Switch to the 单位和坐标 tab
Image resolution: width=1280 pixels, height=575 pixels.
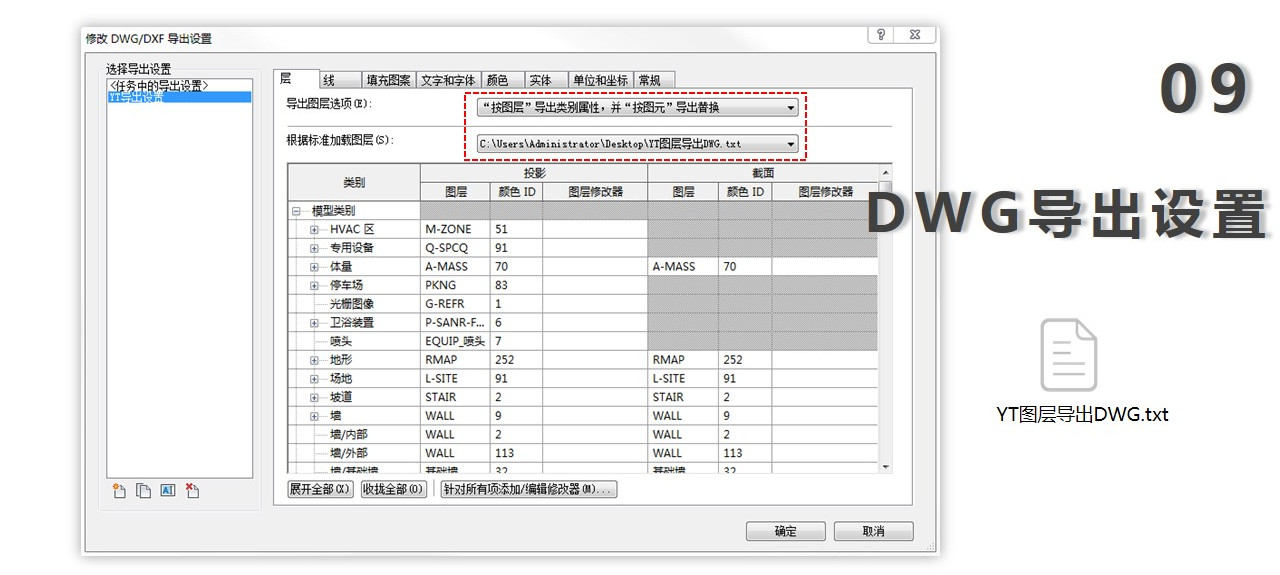[x=600, y=80]
